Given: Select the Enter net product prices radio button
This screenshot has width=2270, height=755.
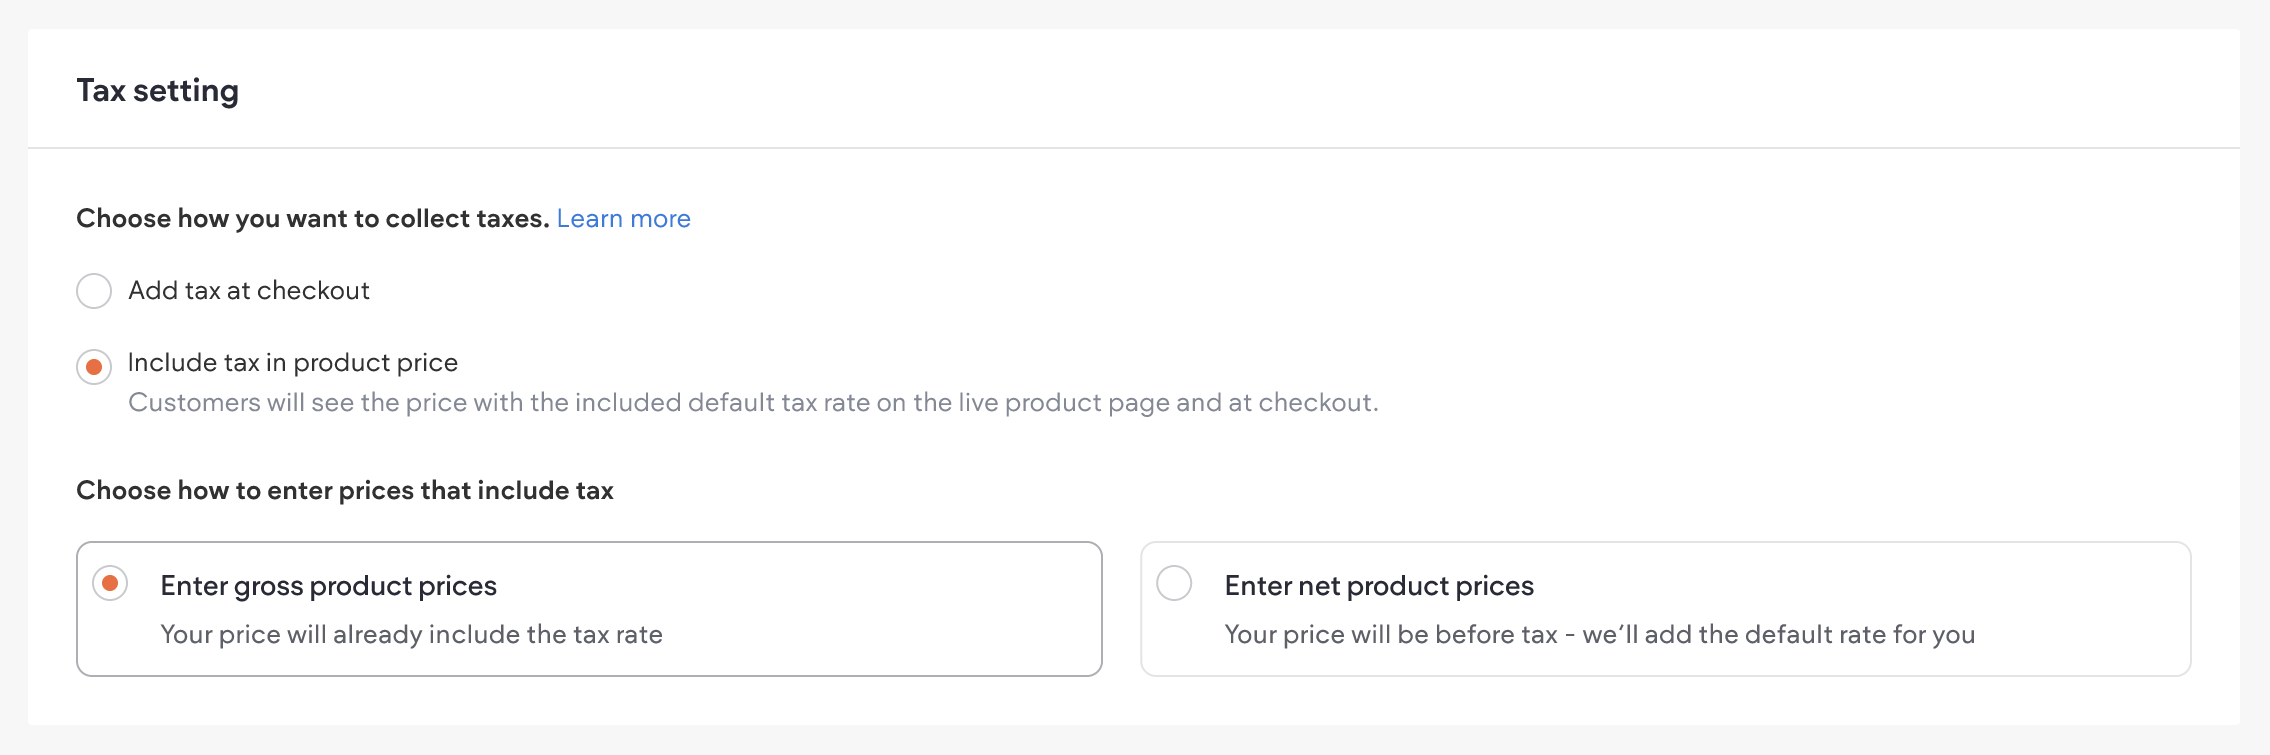Looking at the screenshot, I should tap(1174, 583).
